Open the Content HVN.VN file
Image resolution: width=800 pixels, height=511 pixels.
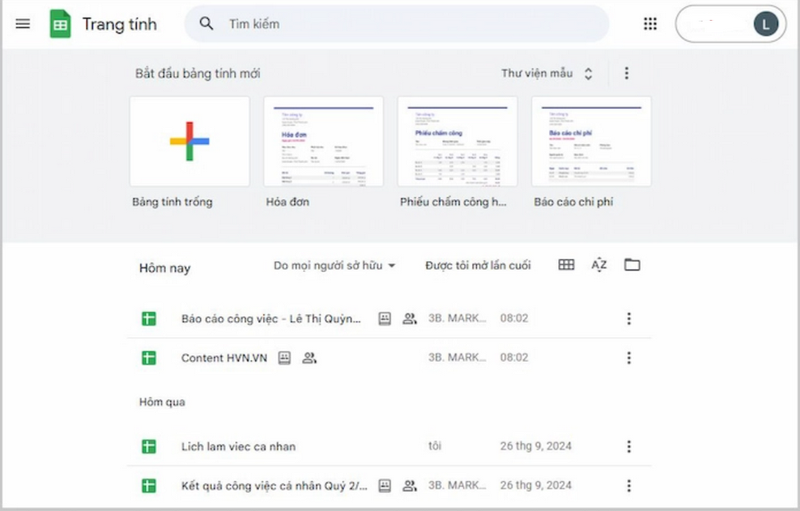pyautogui.click(x=224, y=358)
